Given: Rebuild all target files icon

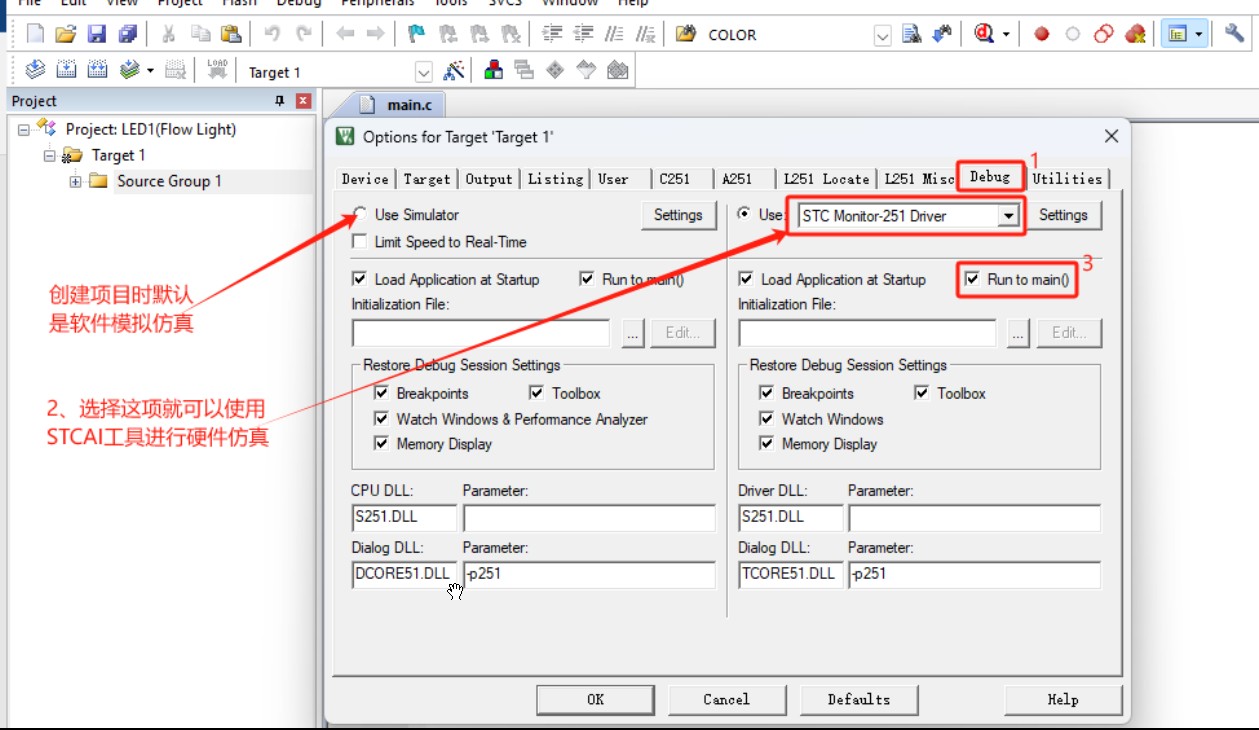Looking at the screenshot, I should [x=97, y=70].
